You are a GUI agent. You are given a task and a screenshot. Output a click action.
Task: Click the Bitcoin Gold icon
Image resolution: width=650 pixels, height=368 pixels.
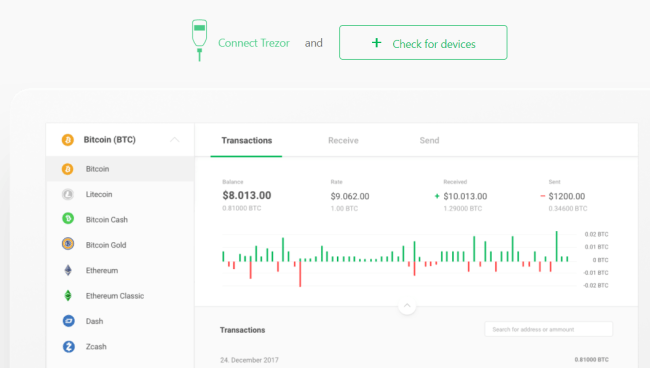coord(68,244)
